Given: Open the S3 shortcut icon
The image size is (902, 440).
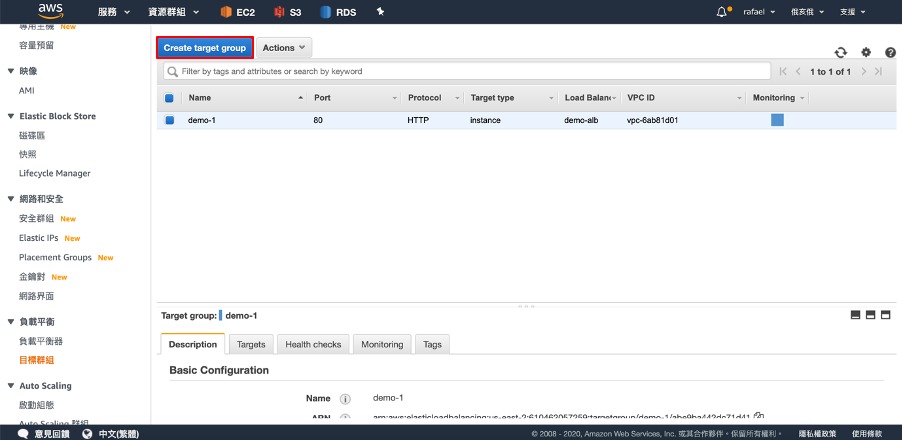Looking at the screenshot, I should [279, 12].
